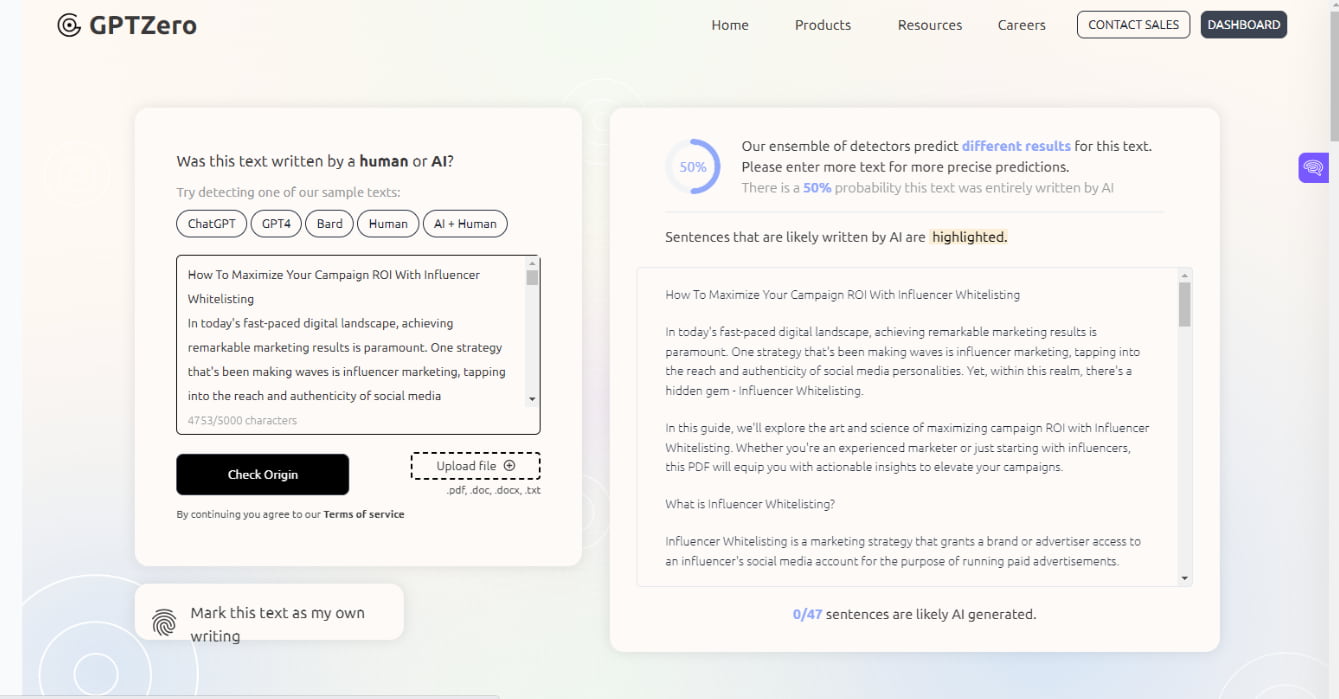Viewport: 1339px width, 699px height.
Task: Click the 50% probability gauge
Action: coord(692,166)
